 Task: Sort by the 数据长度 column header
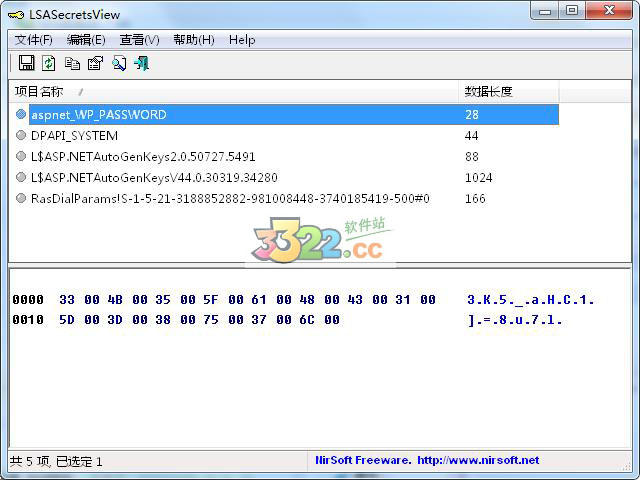[x=509, y=91]
